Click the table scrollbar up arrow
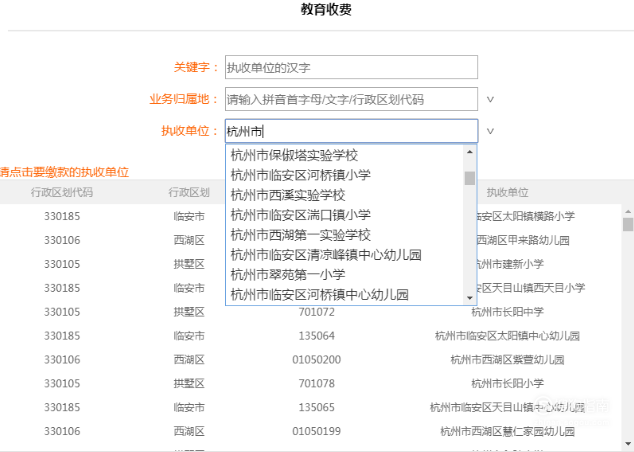The width and height of the screenshot is (634, 452). point(628,211)
